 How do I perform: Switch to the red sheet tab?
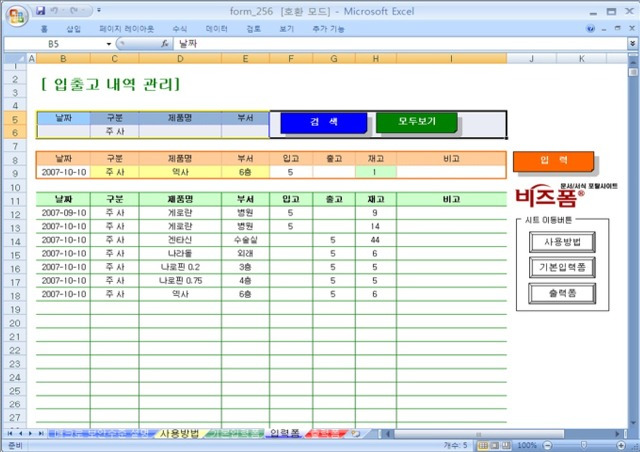pos(325,433)
